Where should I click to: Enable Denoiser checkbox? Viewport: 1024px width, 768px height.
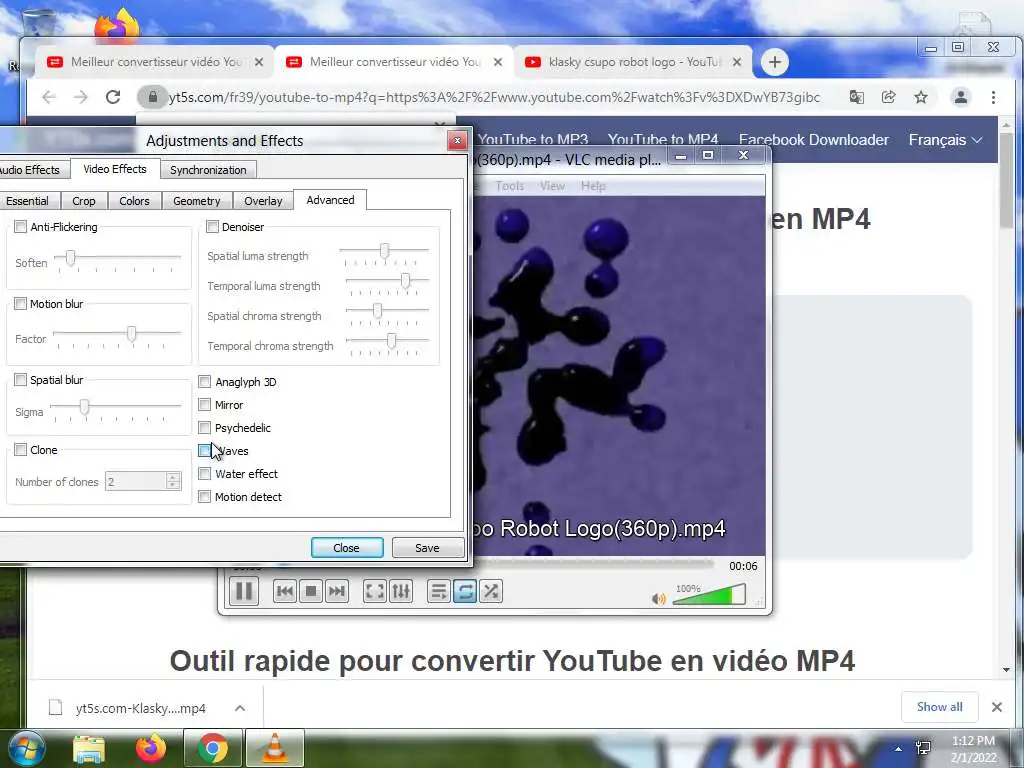click(212, 227)
